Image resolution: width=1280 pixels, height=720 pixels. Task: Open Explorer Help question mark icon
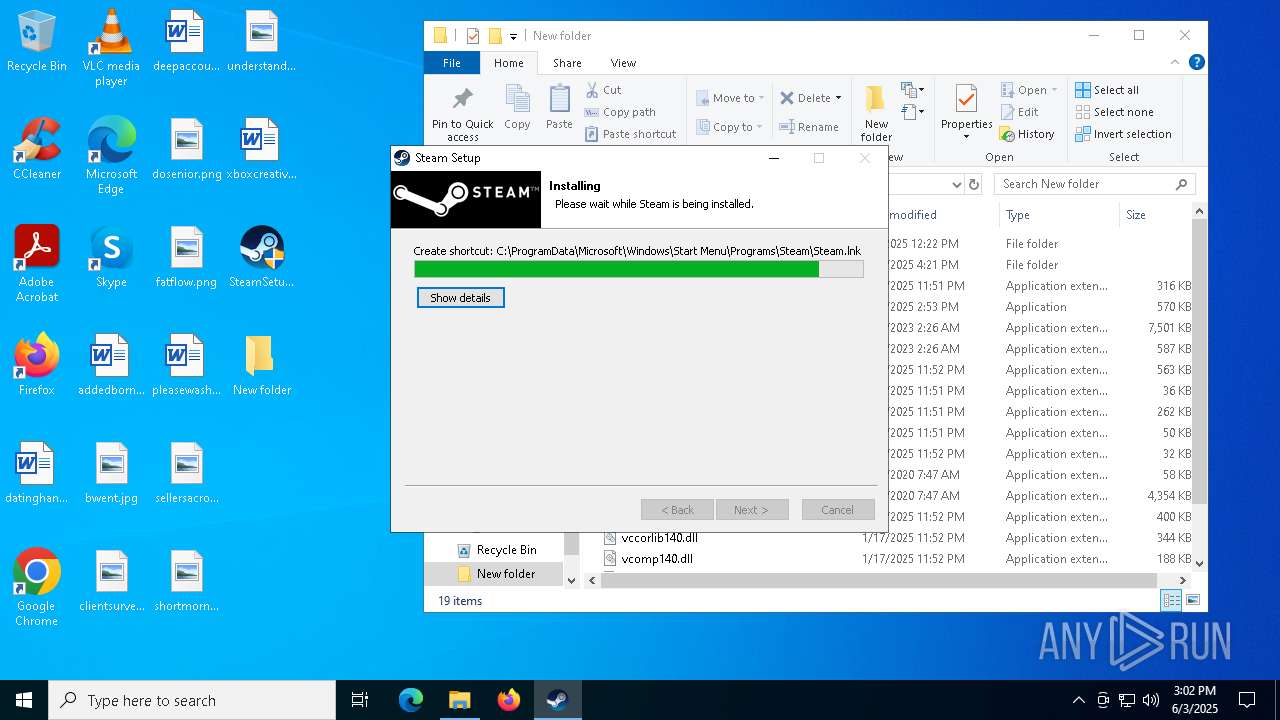pyautogui.click(x=1196, y=62)
